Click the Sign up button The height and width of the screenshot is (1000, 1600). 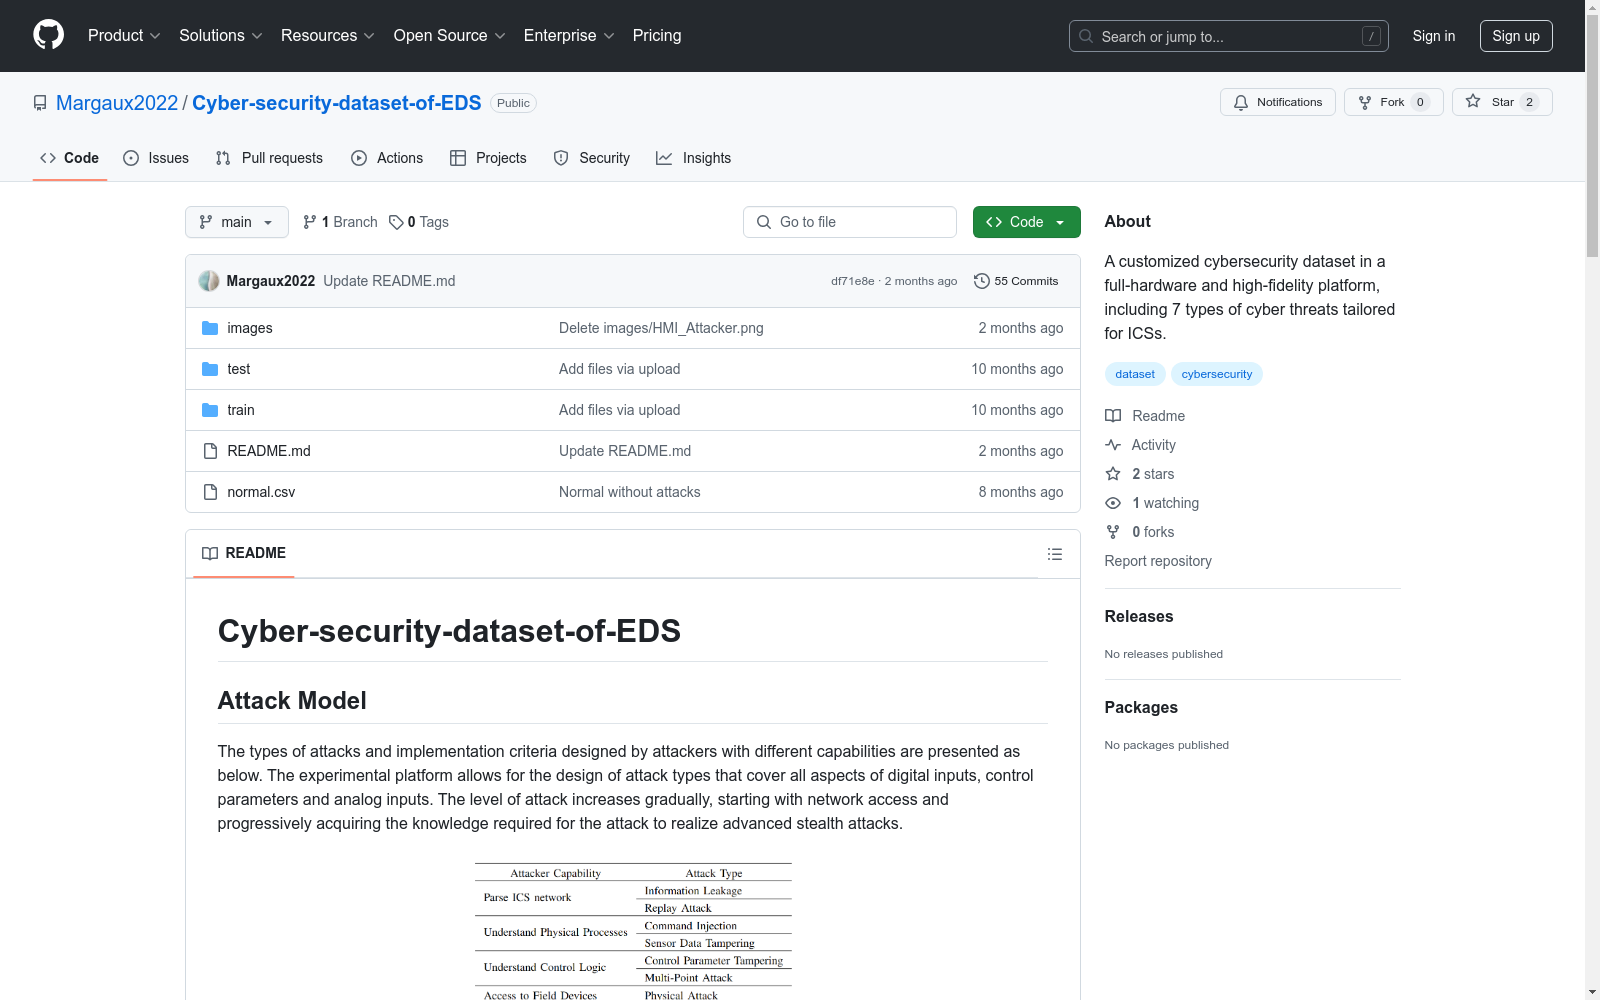(1516, 35)
